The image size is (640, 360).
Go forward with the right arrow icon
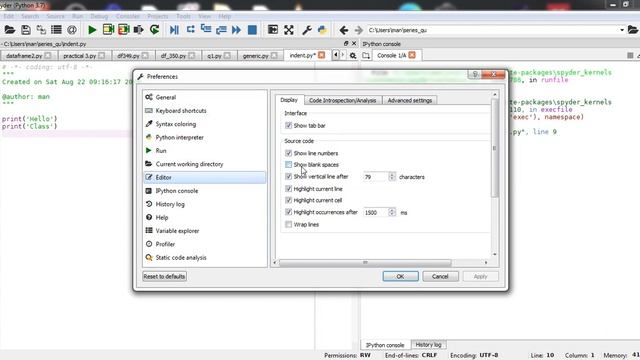coord(359,30)
